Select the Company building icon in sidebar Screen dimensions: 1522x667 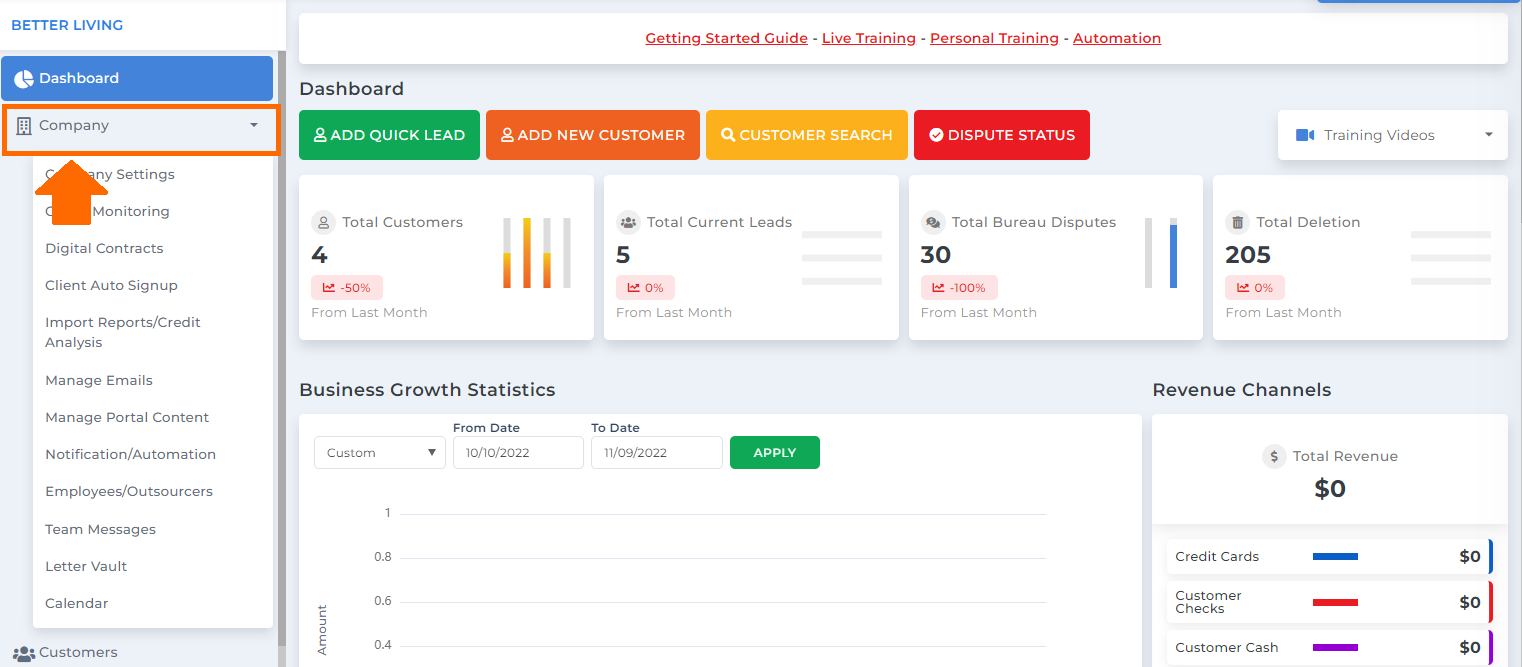tap(24, 125)
